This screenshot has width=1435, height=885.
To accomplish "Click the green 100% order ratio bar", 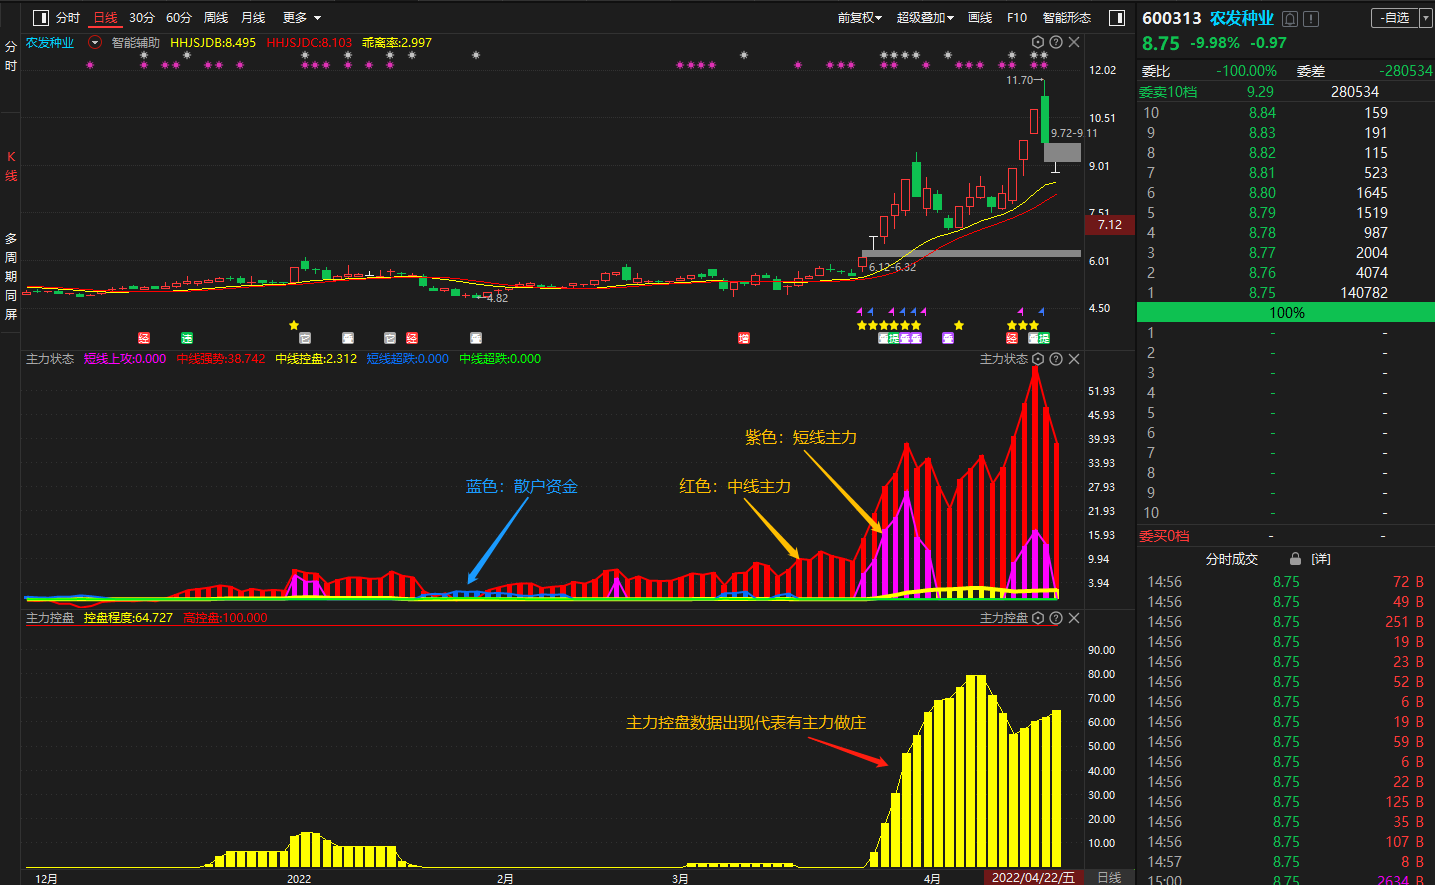I will click(1286, 313).
